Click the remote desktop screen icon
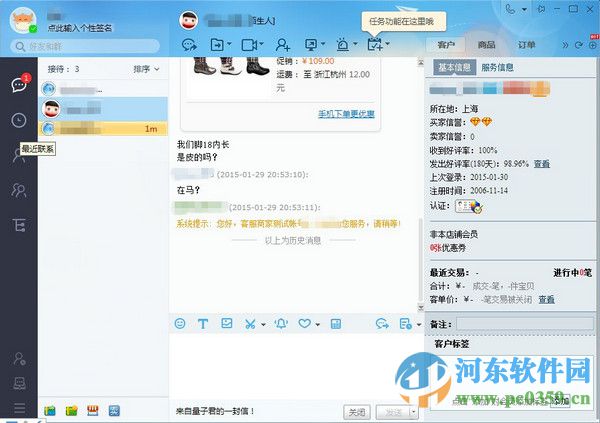 (x=311, y=45)
